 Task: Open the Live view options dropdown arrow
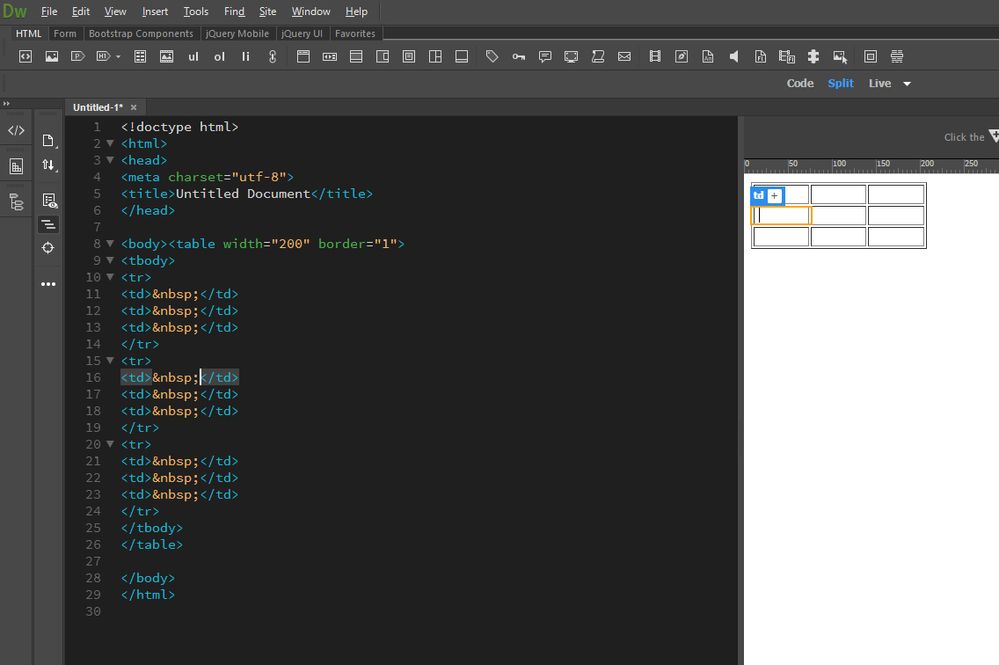(x=907, y=84)
